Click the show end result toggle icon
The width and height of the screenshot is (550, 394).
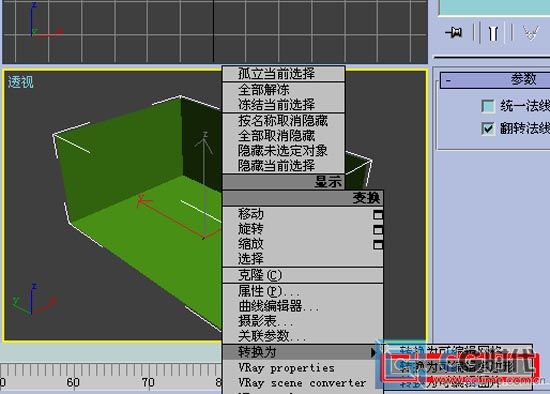point(493,33)
